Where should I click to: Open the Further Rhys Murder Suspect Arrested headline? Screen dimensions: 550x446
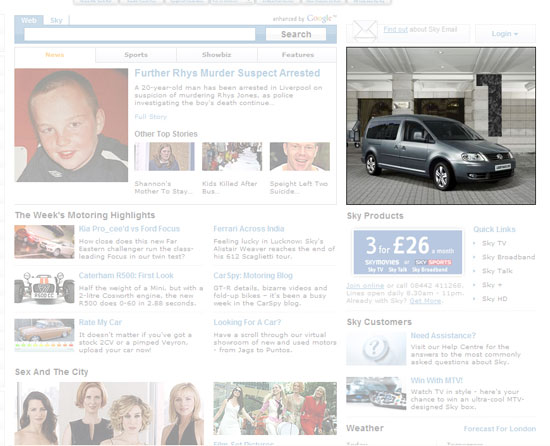tap(227, 73)
